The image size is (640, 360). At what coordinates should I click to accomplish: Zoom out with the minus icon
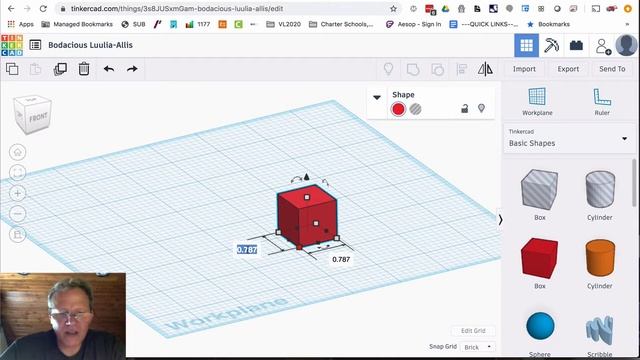tap(18, 214)
